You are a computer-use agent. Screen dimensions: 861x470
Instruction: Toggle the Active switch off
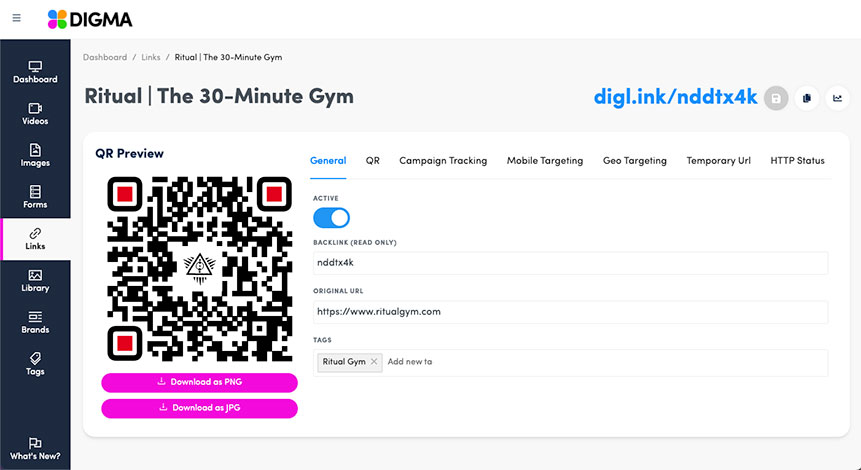331,218
